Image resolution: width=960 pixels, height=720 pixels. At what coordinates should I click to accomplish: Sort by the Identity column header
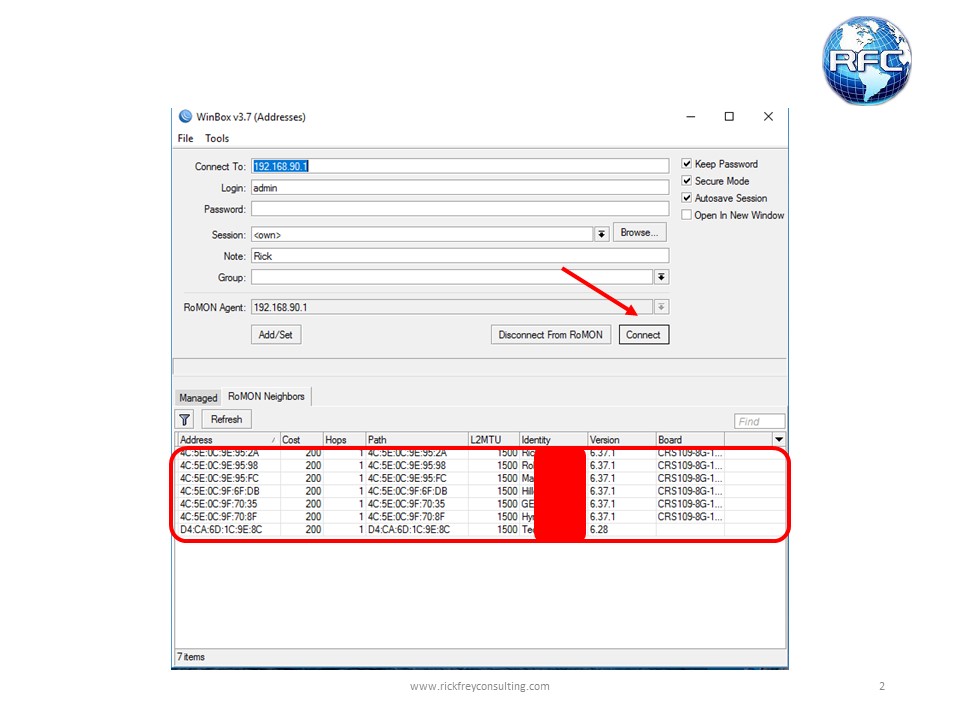pos(553,440)
